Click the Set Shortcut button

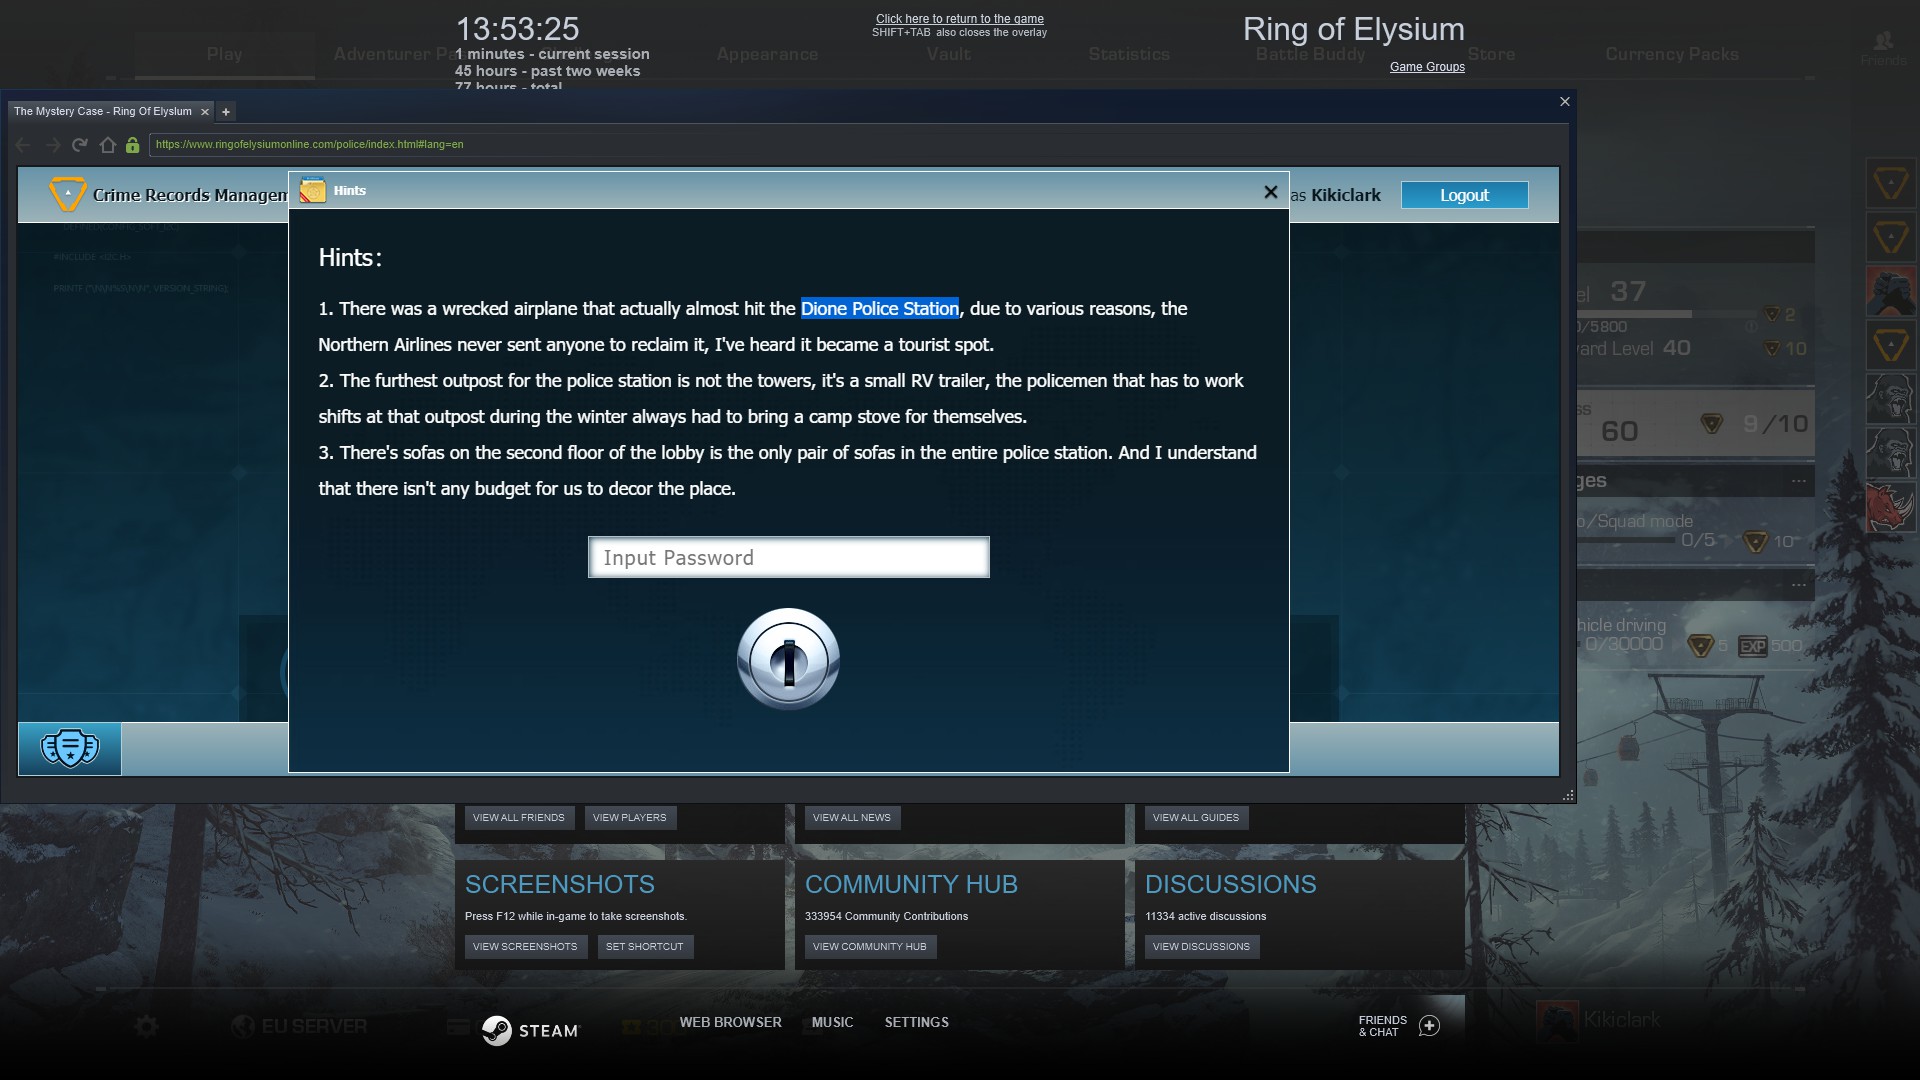pyautogui.click(x=644, y=946)
